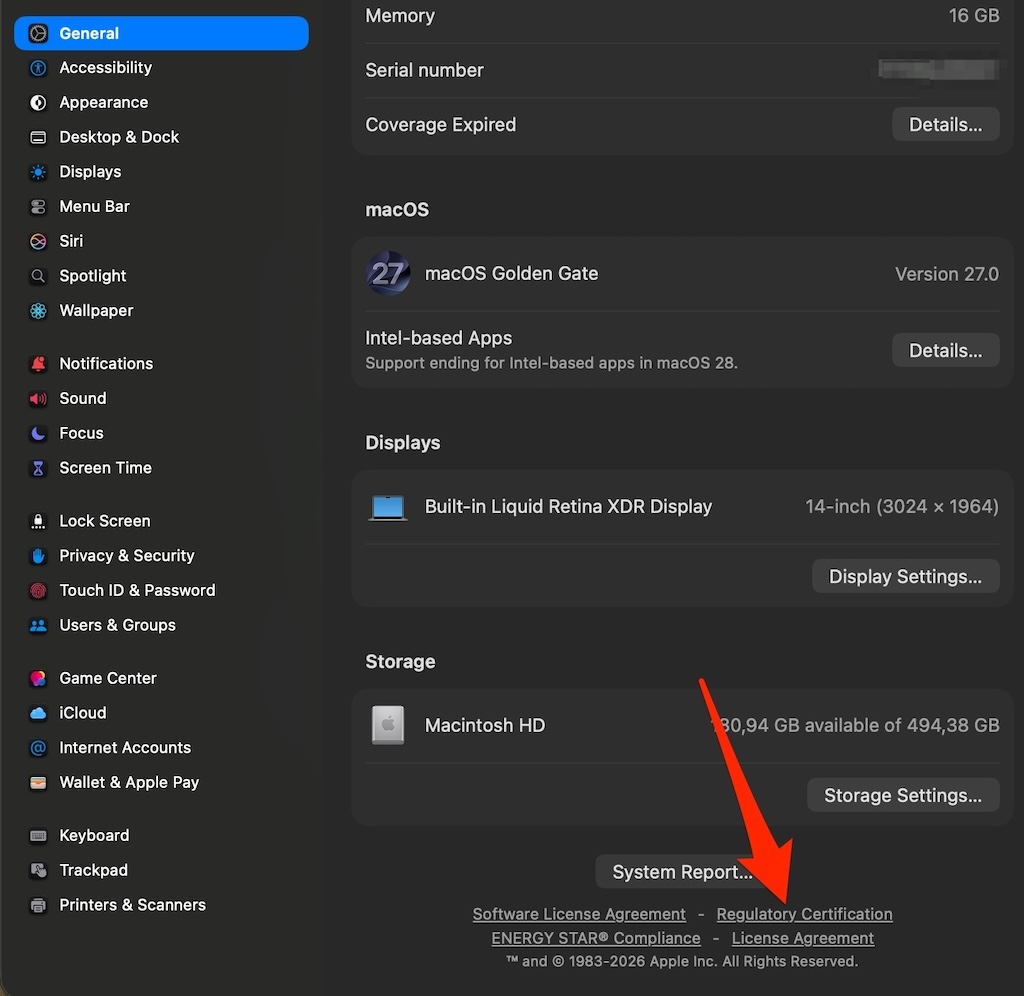The width and height of the screenshot is (1024, 996).
Task: Click the Desktop & Dock icon
Action: pos(39,137)
